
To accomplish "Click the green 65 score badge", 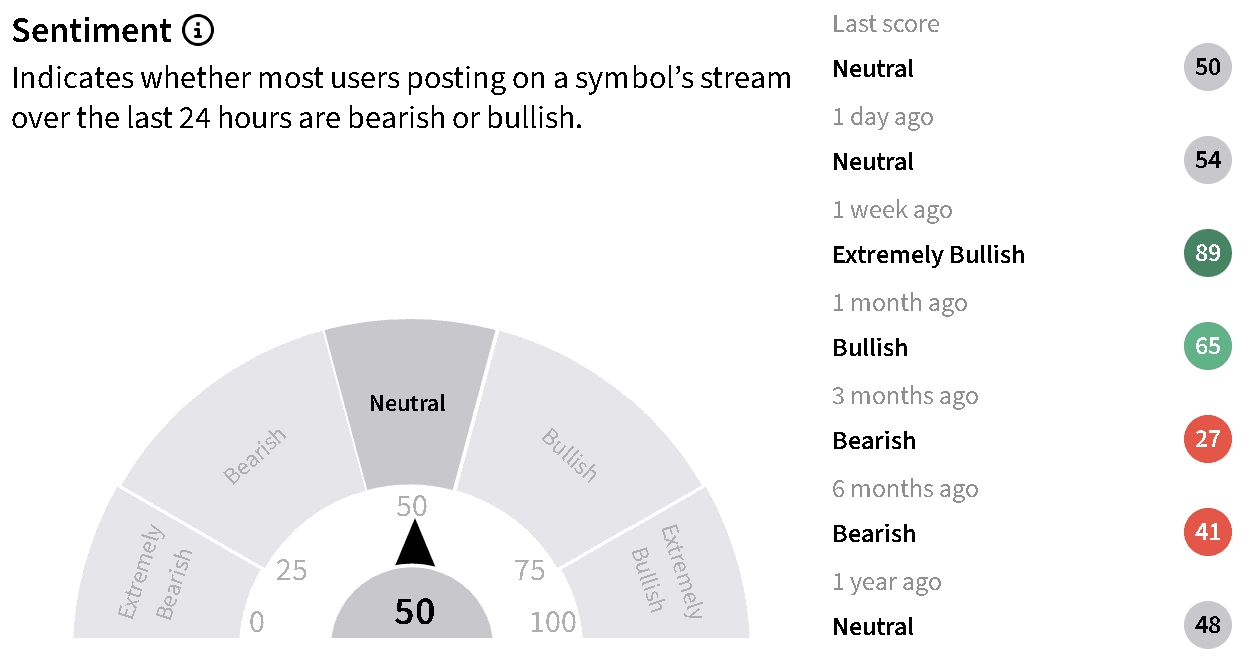I will pos(1208,346).
